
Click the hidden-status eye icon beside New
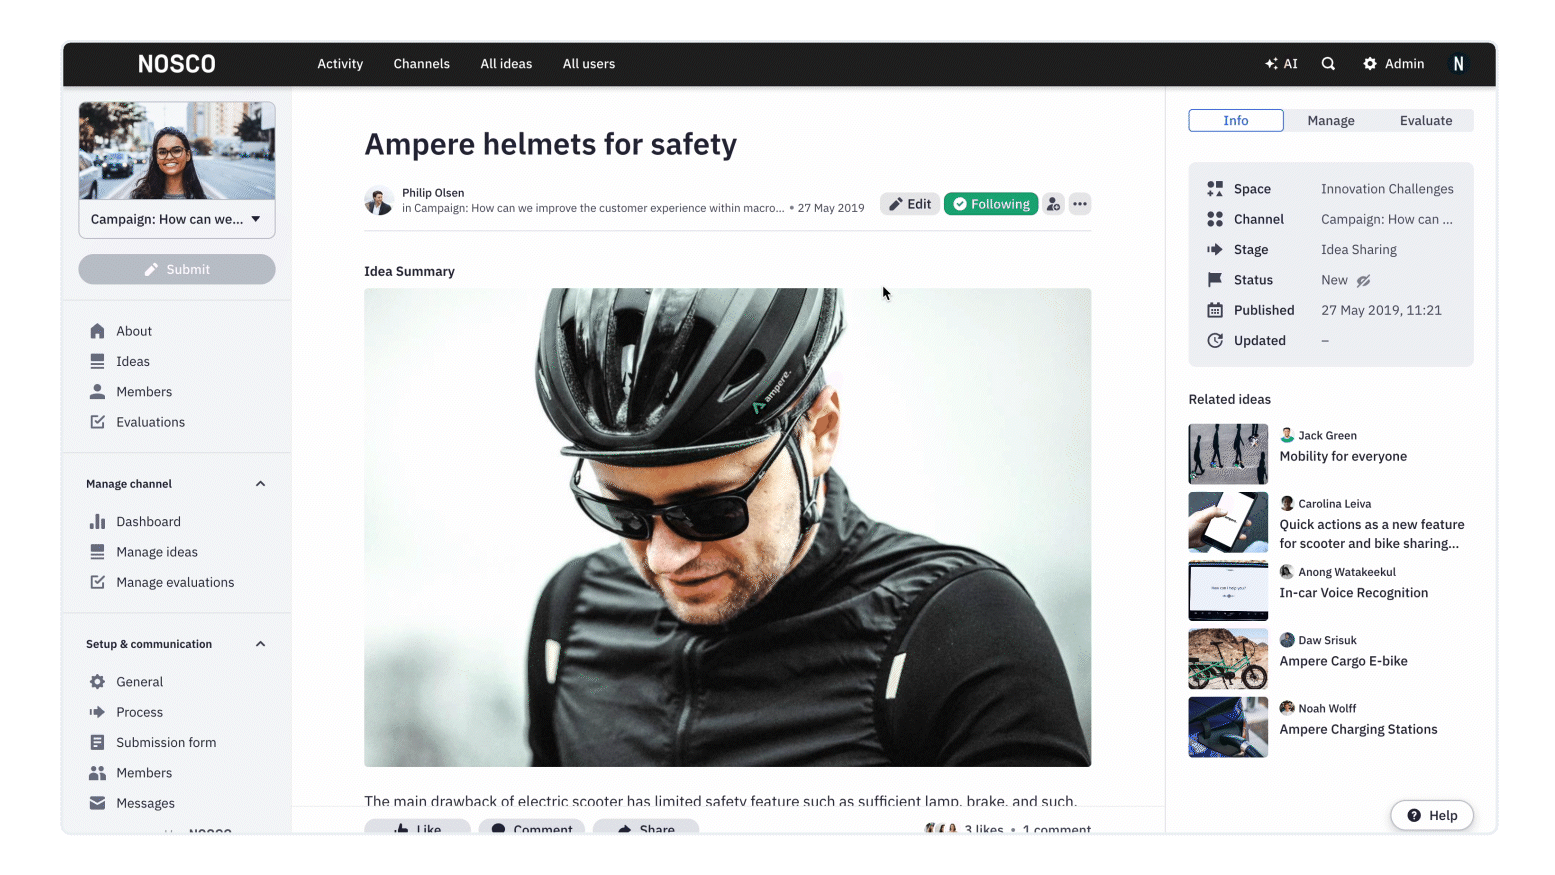pyautogui.click(x=1363, y=281)
